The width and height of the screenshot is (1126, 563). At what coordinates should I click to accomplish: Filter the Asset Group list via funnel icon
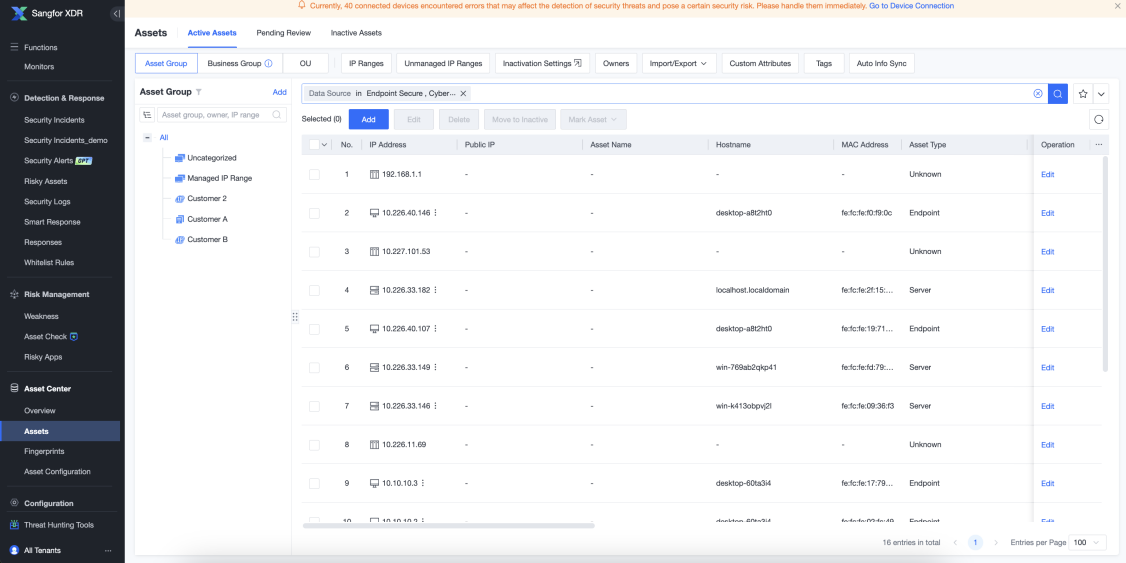click(199, 92)
